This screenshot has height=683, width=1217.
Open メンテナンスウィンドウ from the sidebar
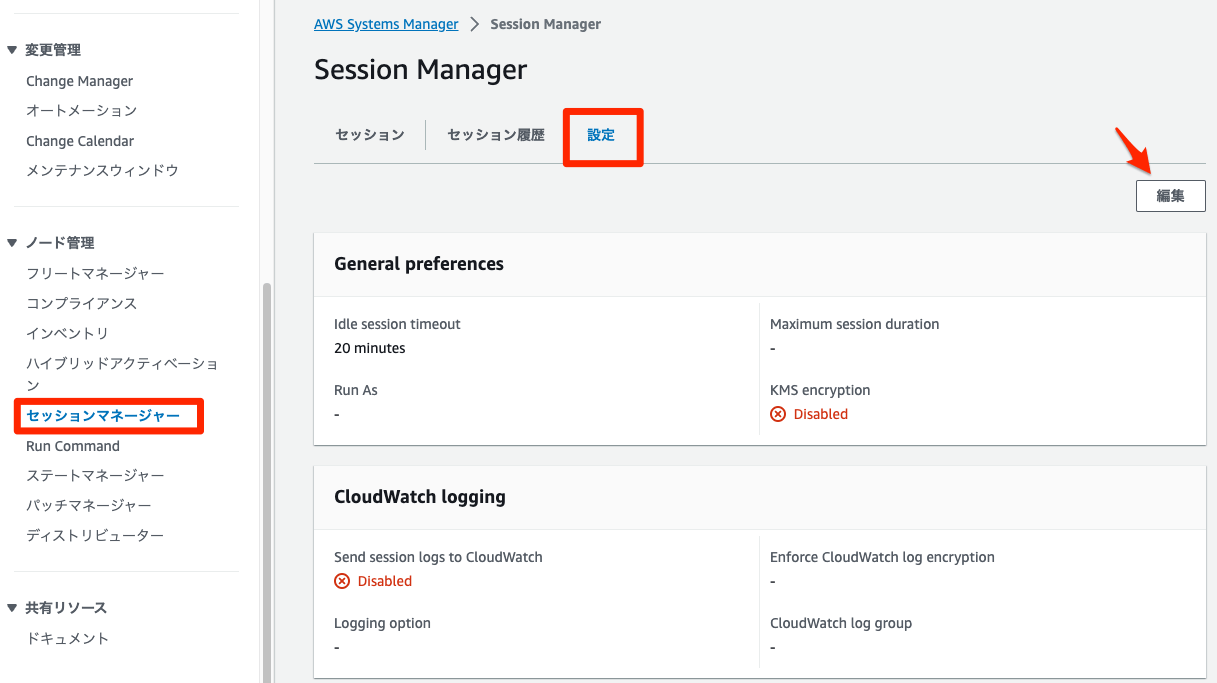pos(102,170)
